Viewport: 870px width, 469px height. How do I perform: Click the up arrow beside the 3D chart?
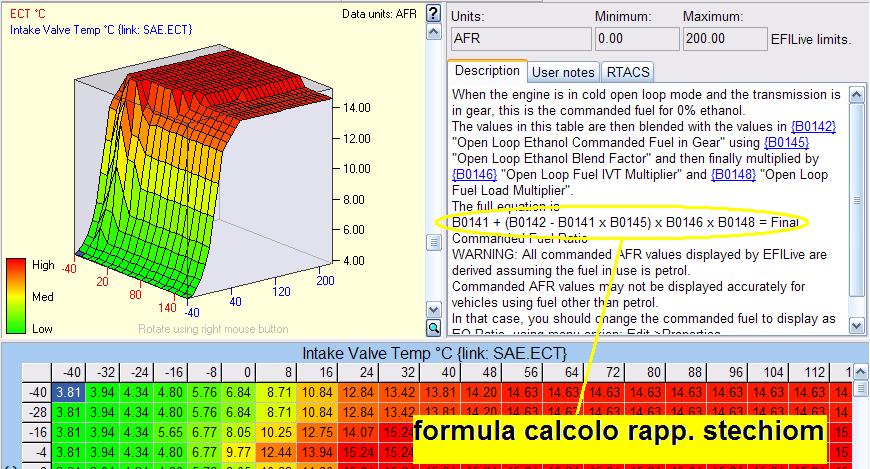(434, 32)
